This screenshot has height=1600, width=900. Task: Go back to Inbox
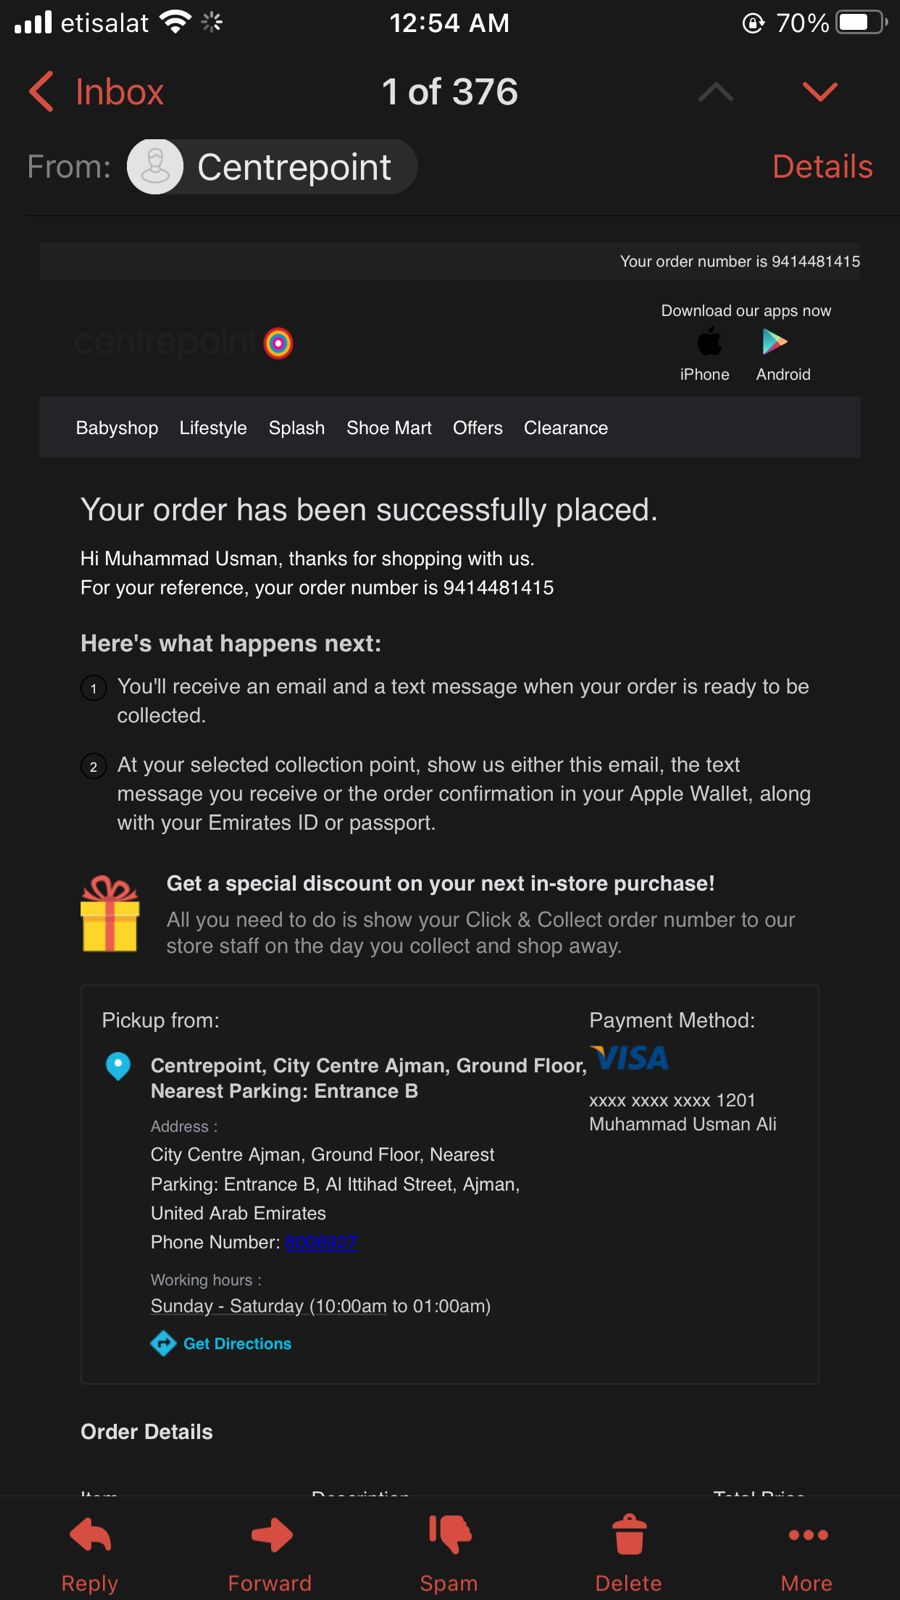click(x=97, y=92)
